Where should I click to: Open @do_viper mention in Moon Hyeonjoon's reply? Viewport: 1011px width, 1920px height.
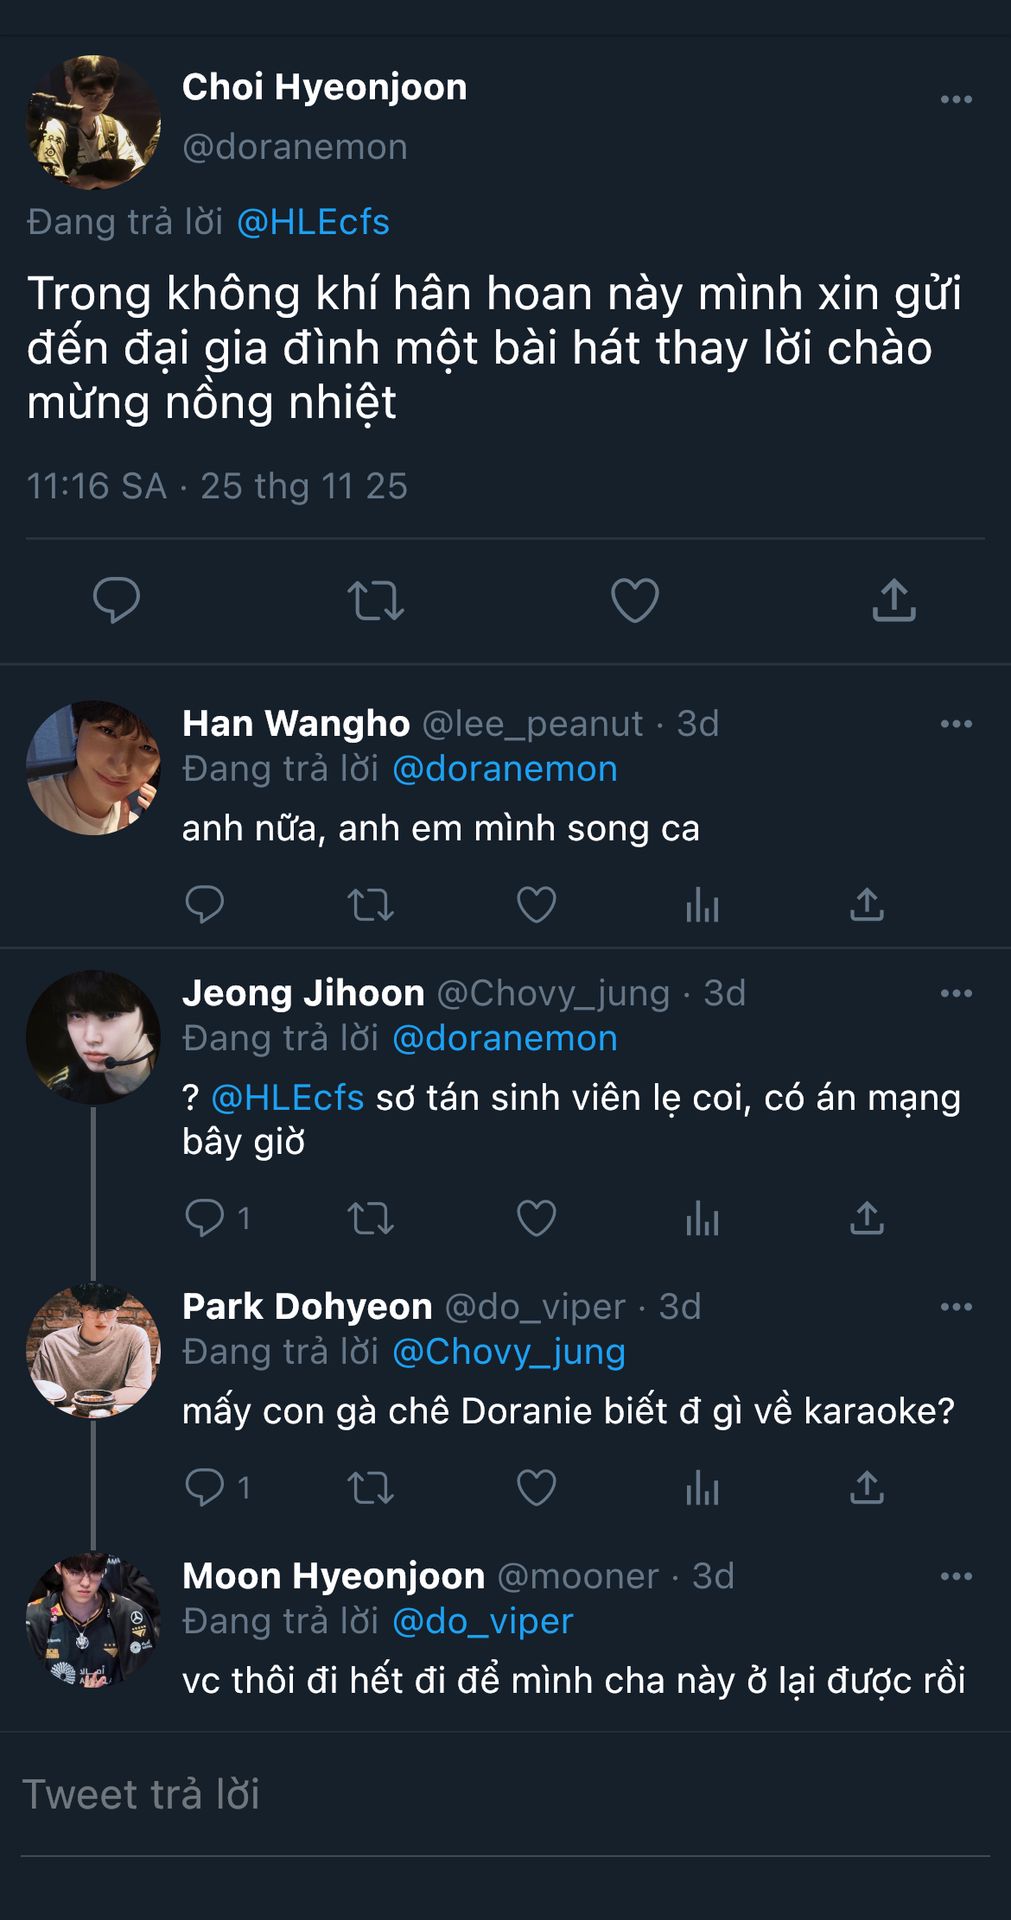(x=483, y=1621)
